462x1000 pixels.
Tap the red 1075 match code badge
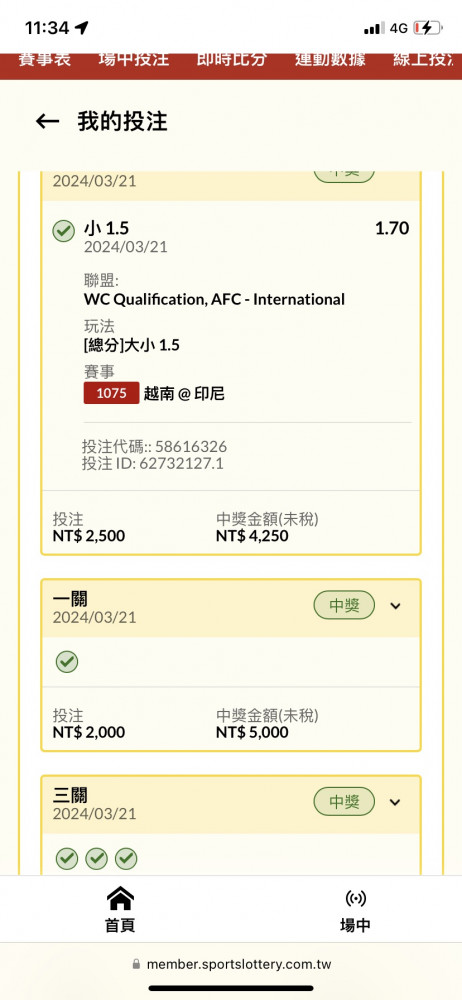point(111,393)
